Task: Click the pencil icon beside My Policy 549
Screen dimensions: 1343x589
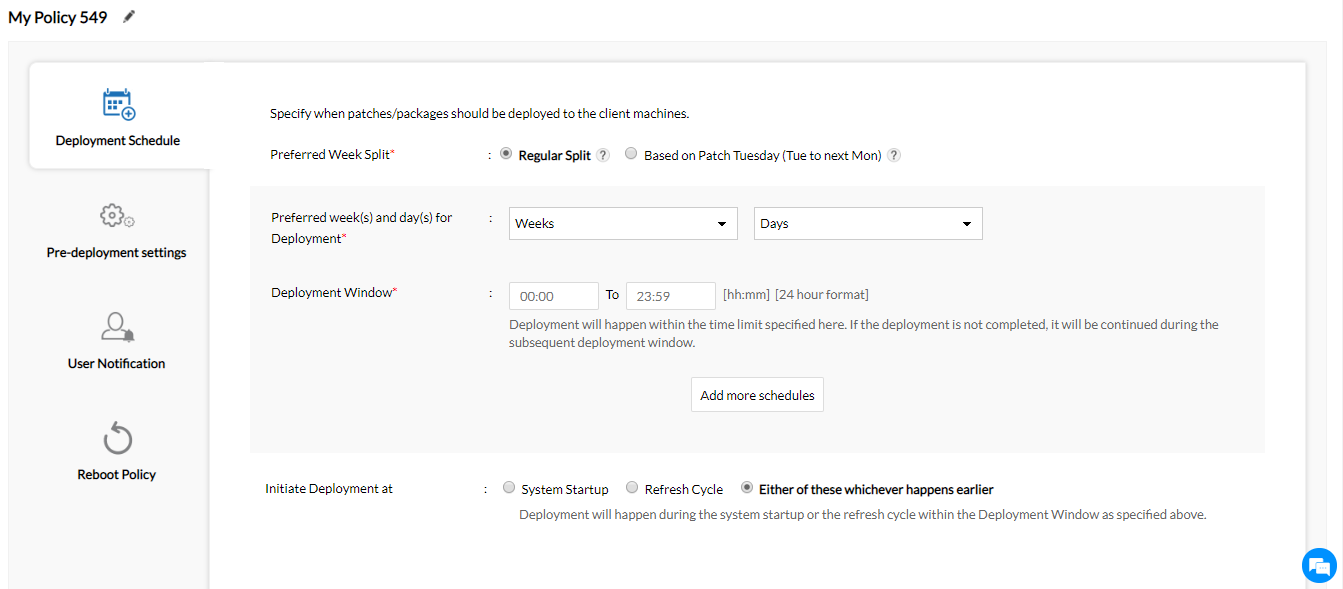Action: 128,17
